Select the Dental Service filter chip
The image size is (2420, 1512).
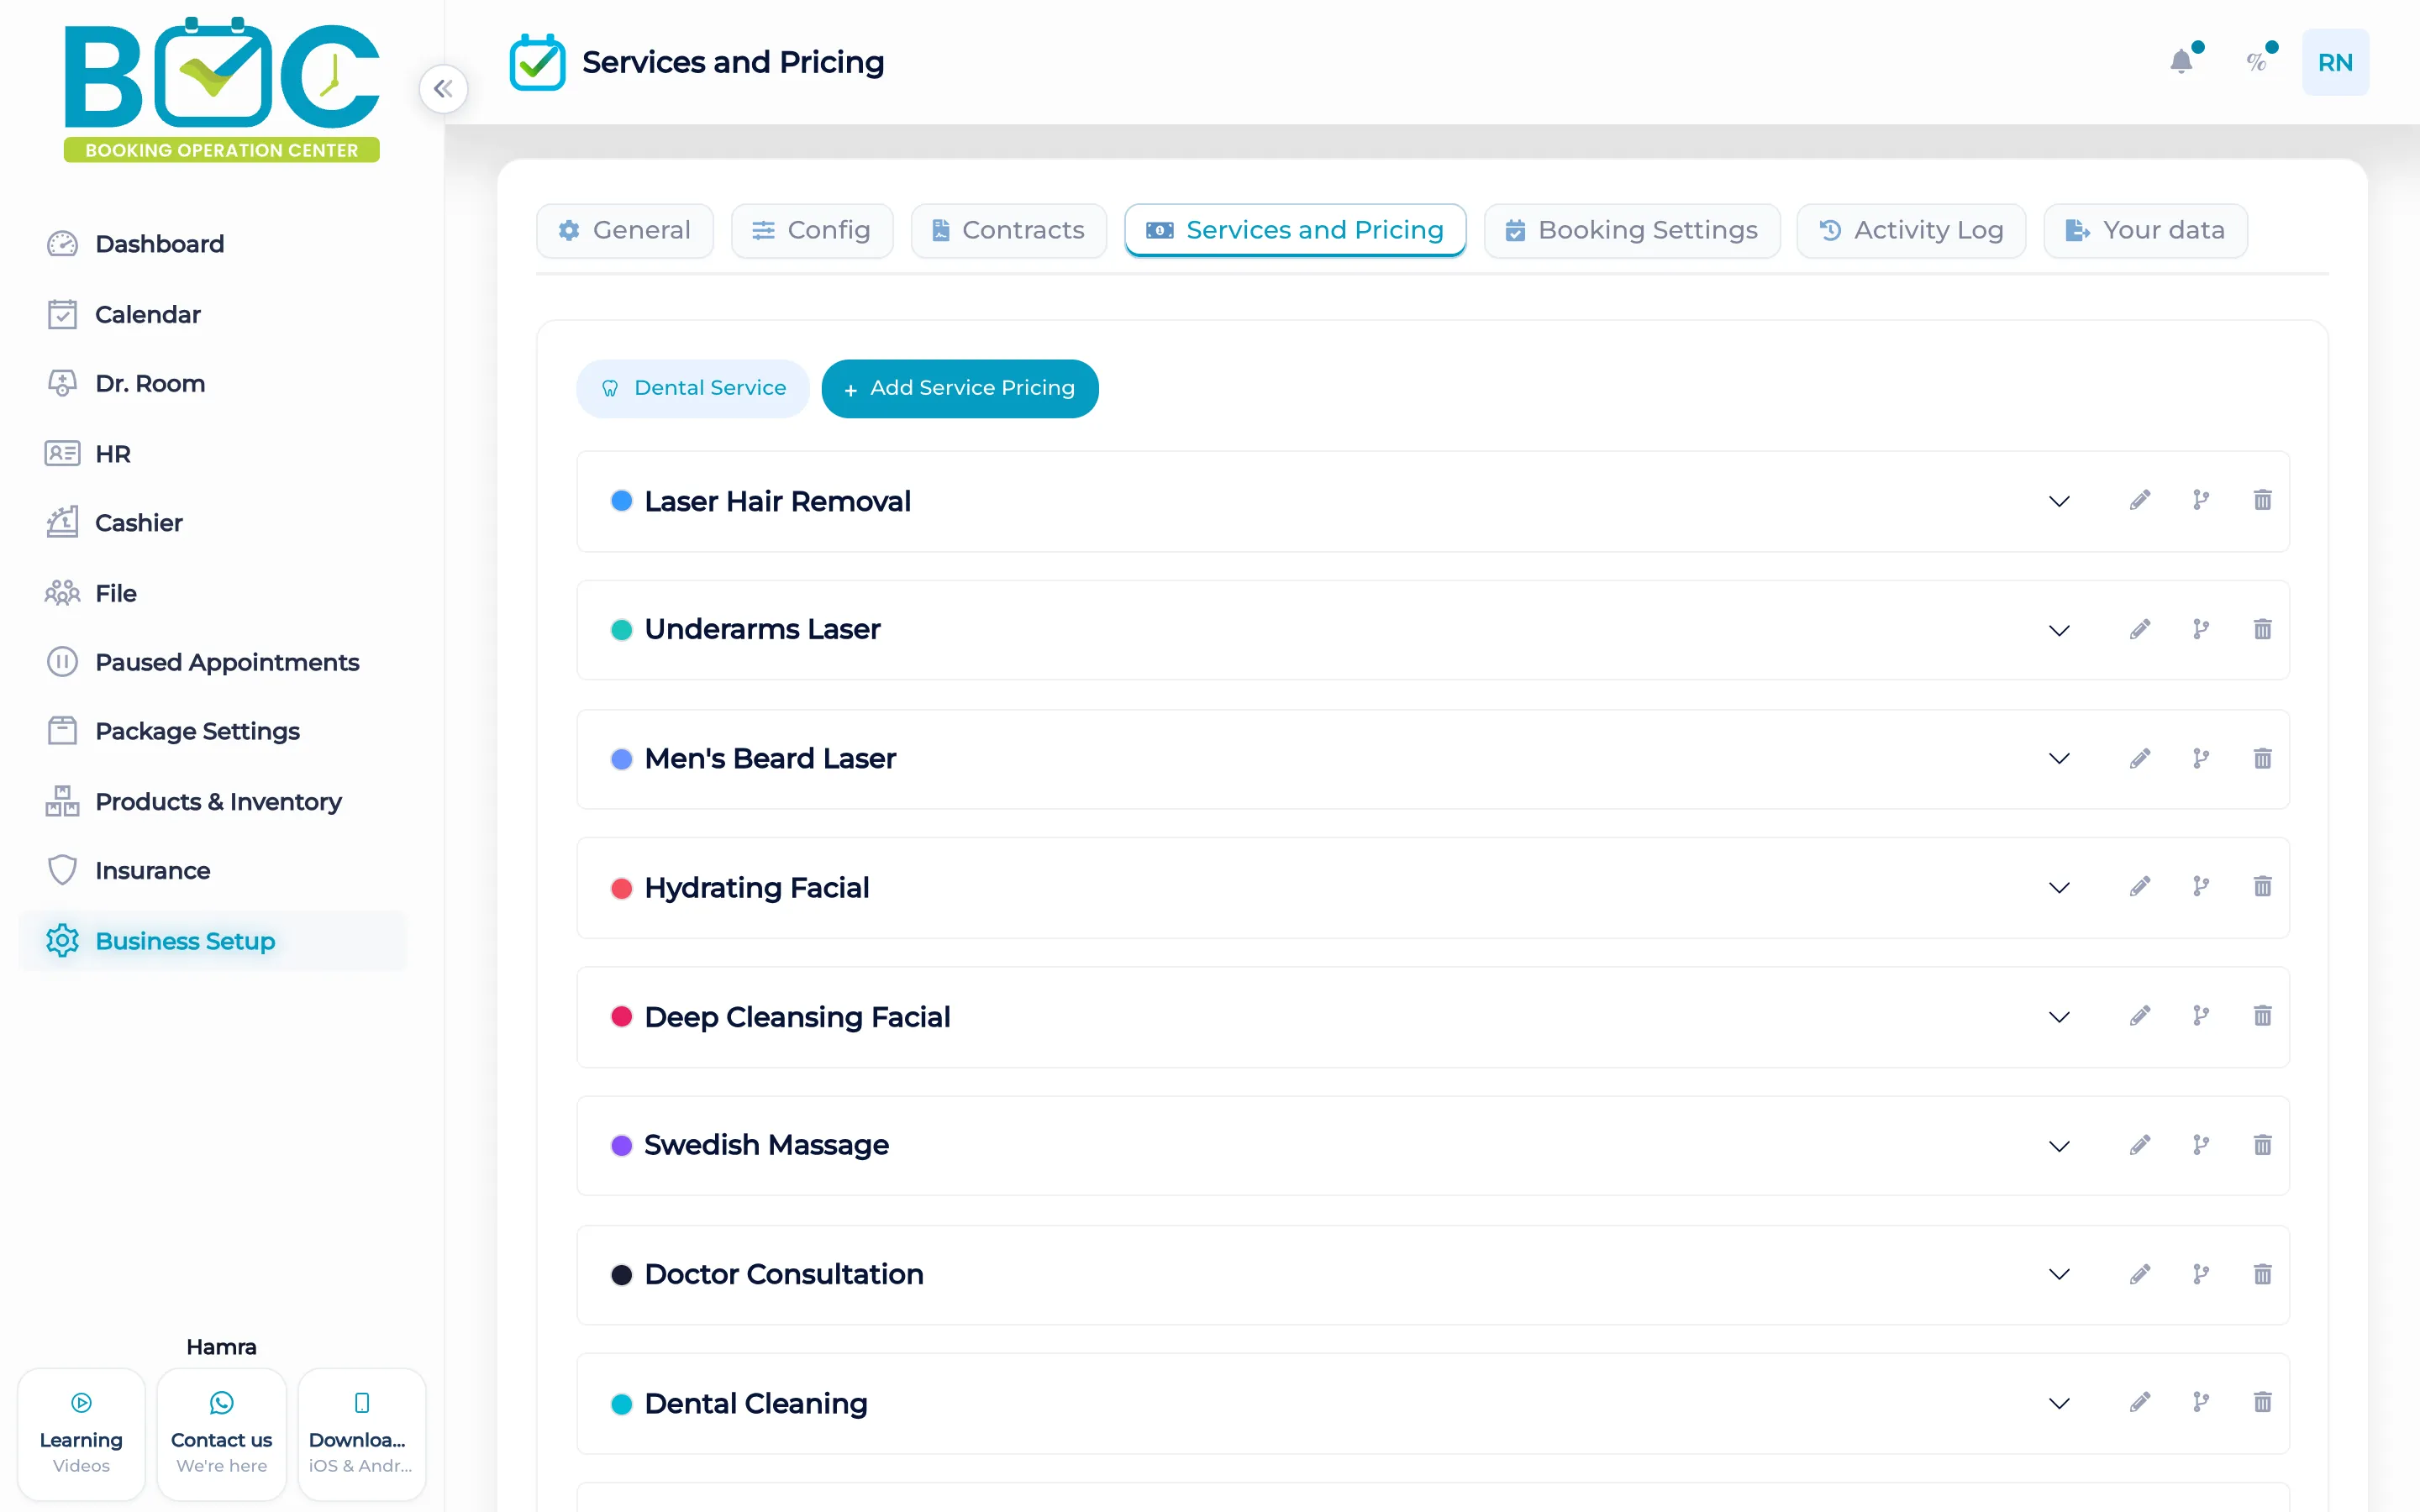coord(693,389)
